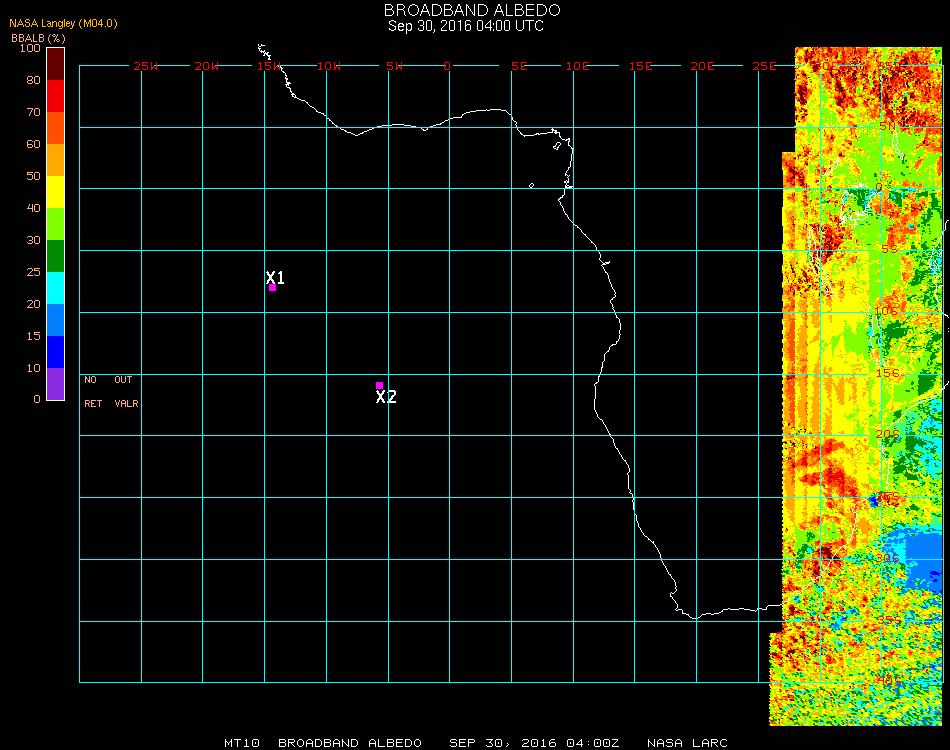Pick the purple 0-10% colorbar band
Viewport: 950px width, 750px height.
pyautogui.click(x=55, y=384)
